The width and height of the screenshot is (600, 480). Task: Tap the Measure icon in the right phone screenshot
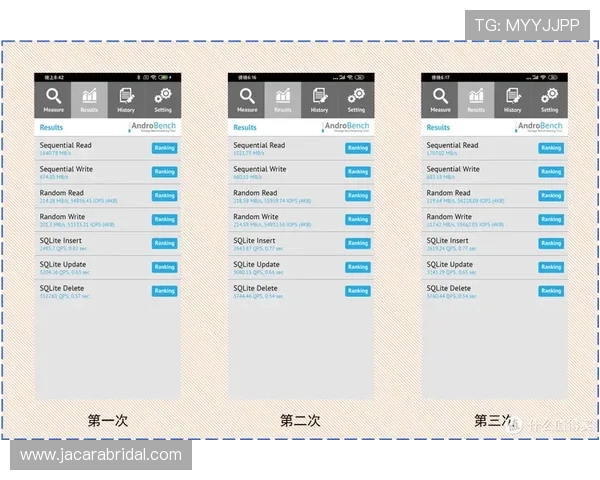tap(440, 99)
